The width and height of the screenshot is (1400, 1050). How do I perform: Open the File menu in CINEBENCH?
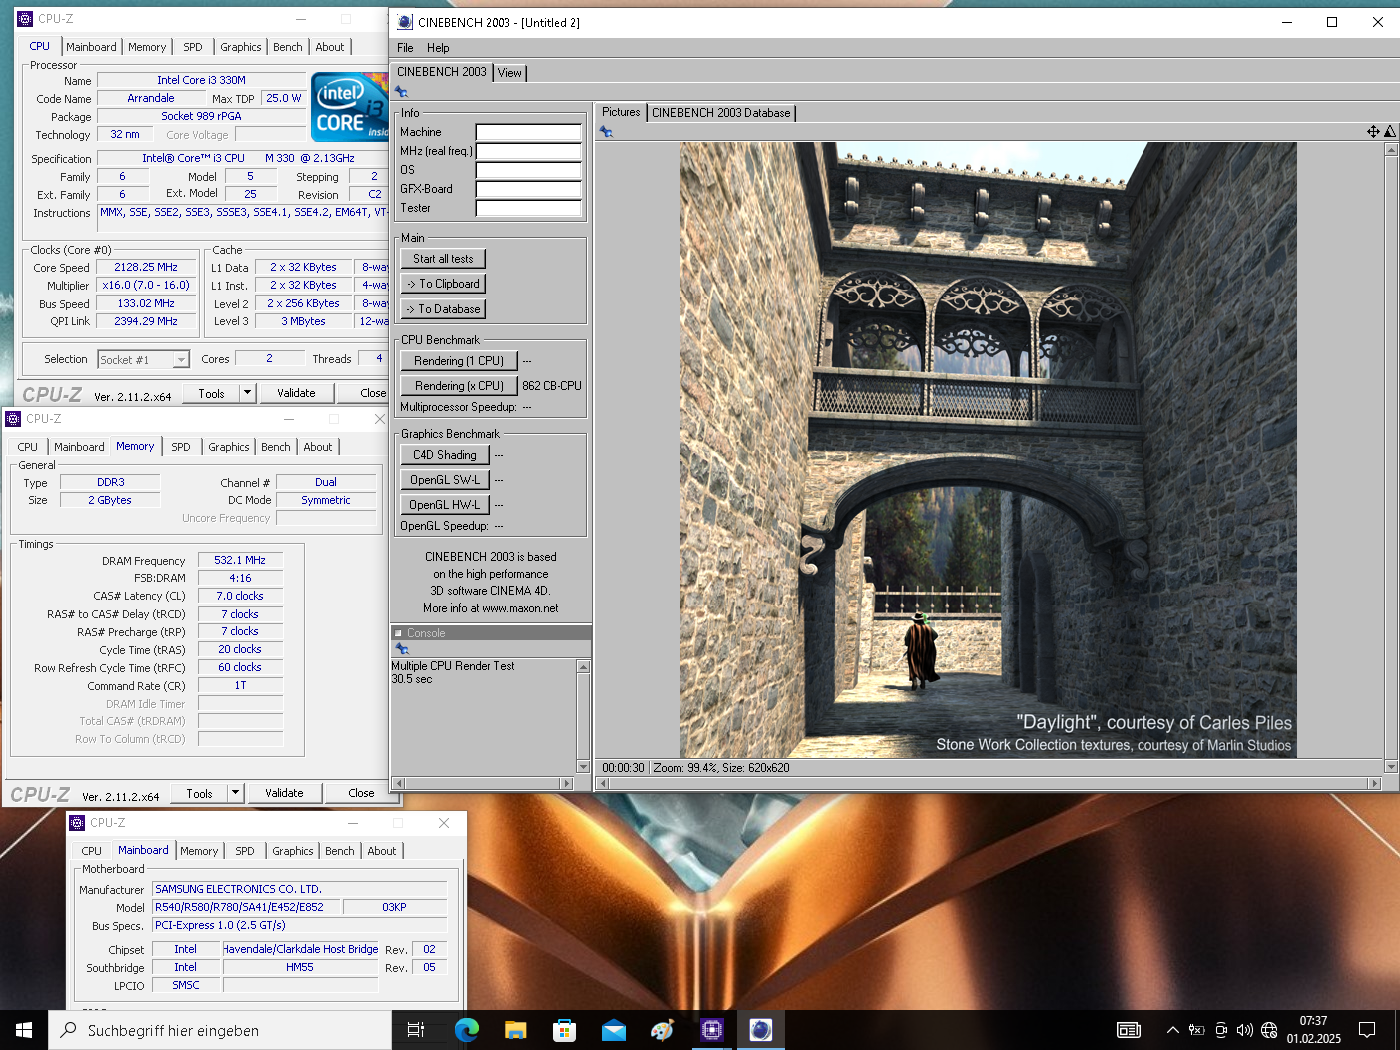405,48
